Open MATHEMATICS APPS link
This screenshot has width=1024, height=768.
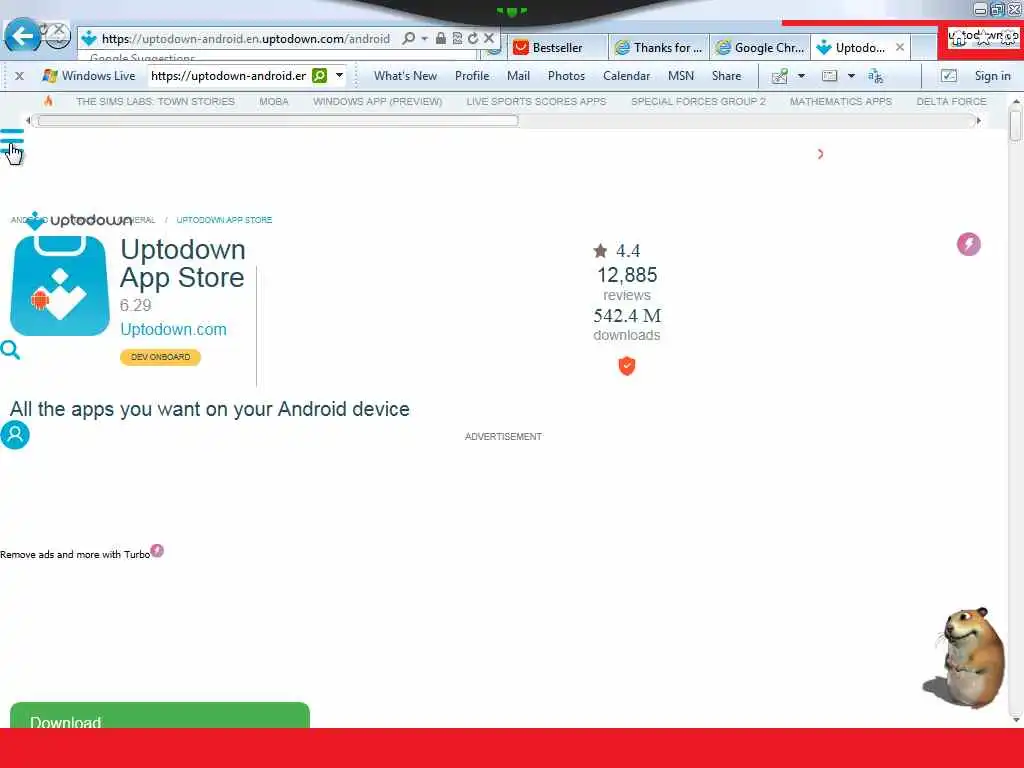coord(840,101)
